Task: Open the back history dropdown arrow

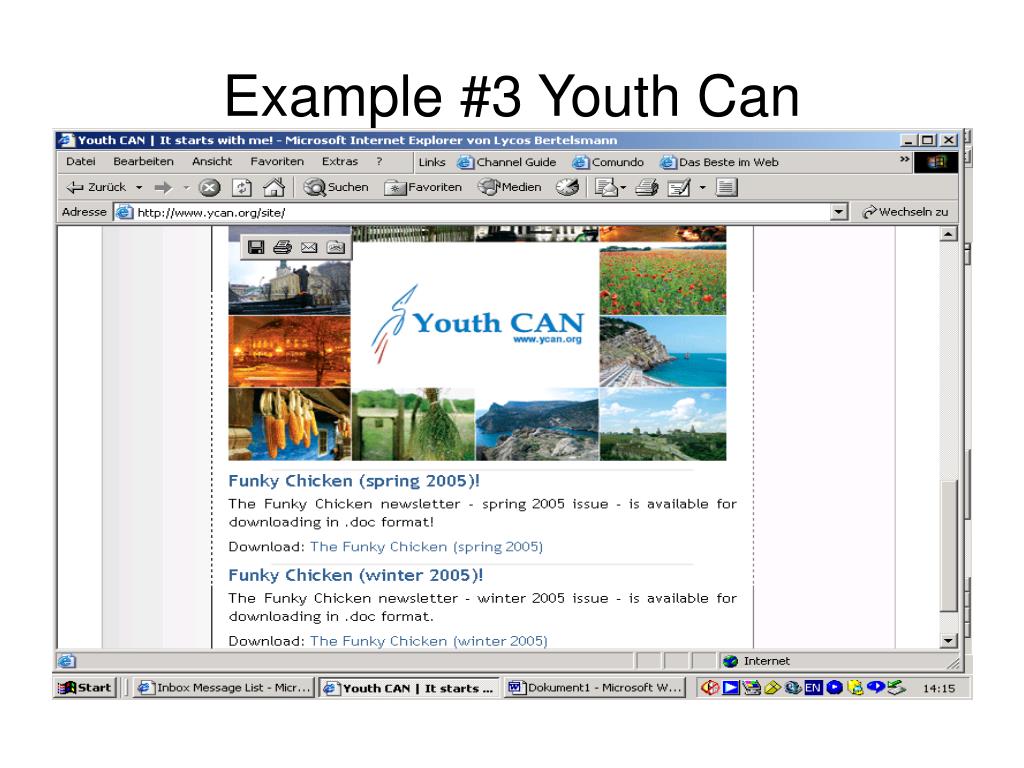Action: click(139, 187)
